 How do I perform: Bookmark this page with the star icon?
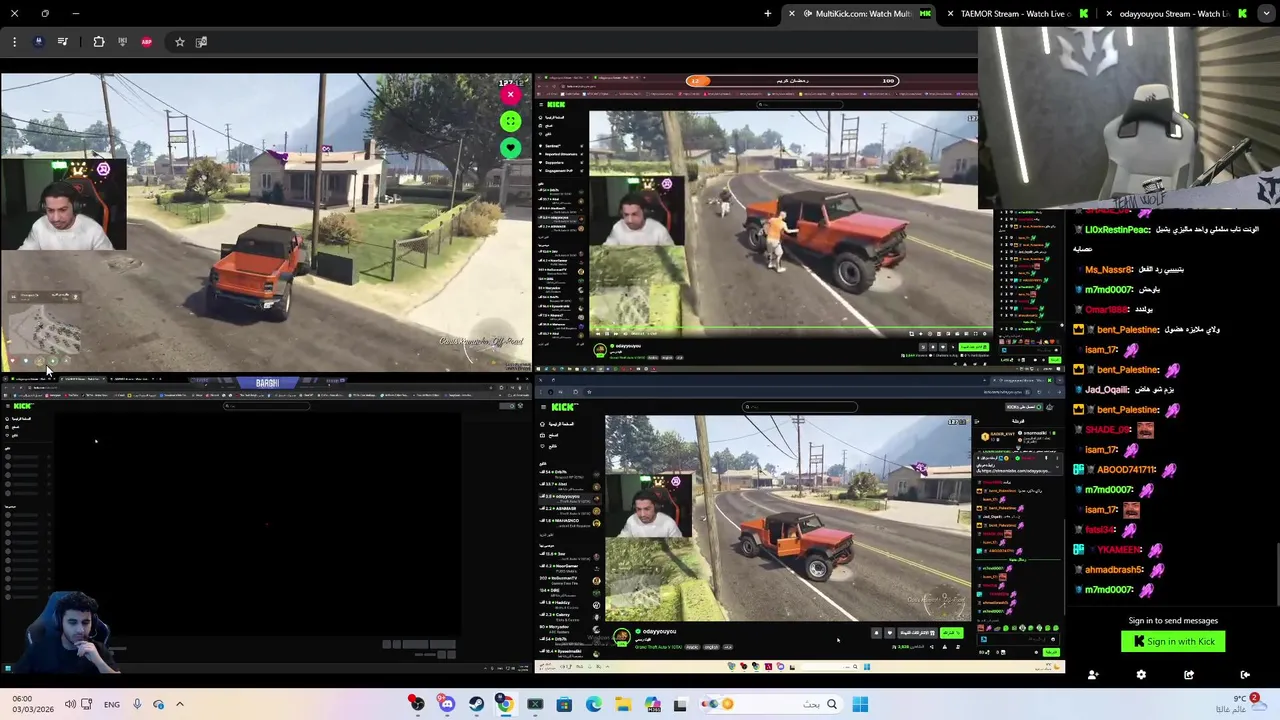pos(179,42)
